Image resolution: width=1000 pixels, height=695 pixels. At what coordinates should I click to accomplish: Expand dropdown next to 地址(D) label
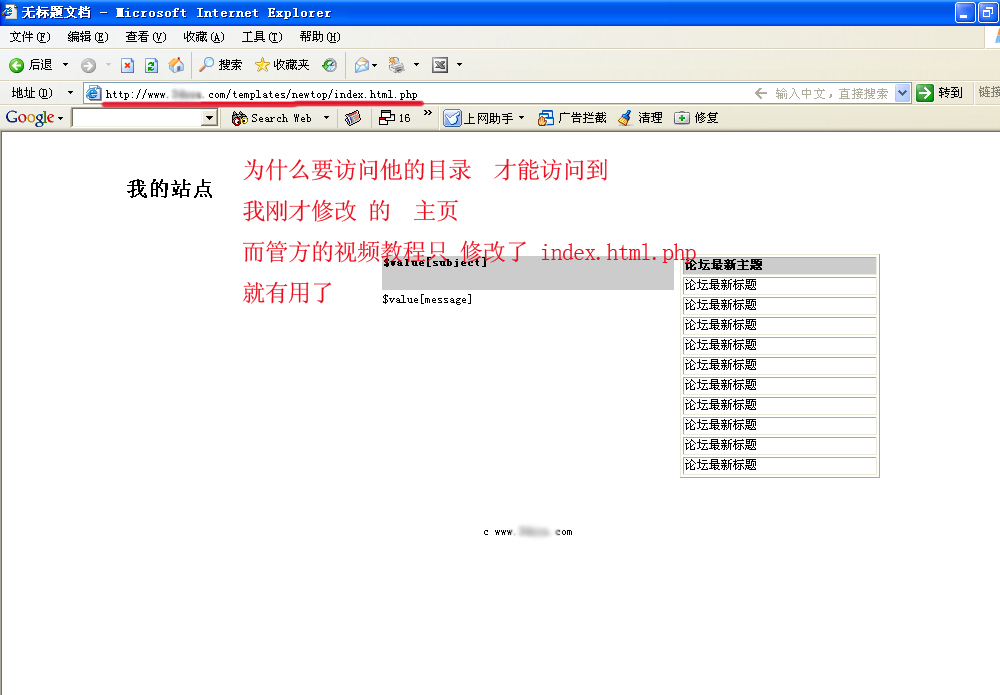(x=70, y=93)
